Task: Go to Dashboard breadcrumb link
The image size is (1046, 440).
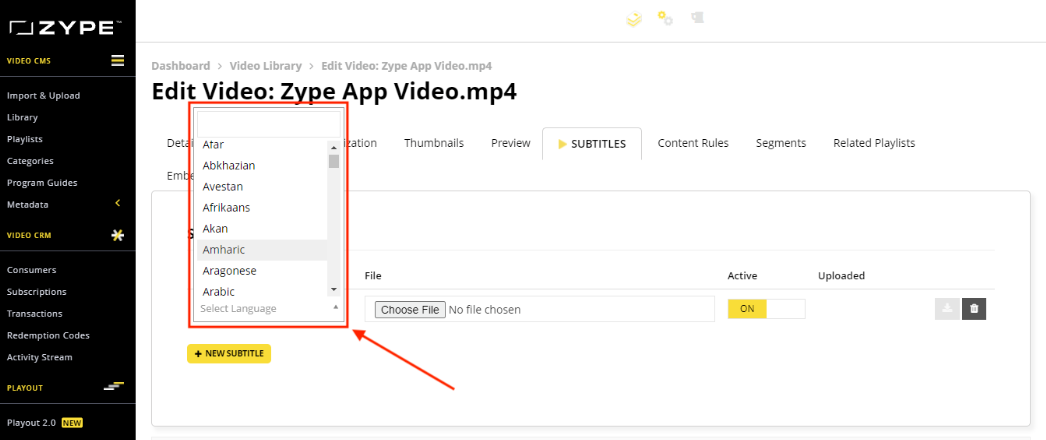Action: pos(180,65)
